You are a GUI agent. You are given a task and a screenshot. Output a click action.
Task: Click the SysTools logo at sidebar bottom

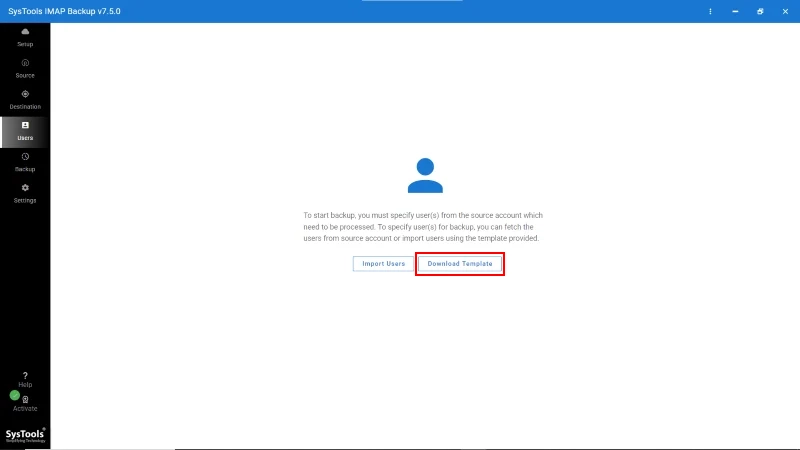(26, 435)
